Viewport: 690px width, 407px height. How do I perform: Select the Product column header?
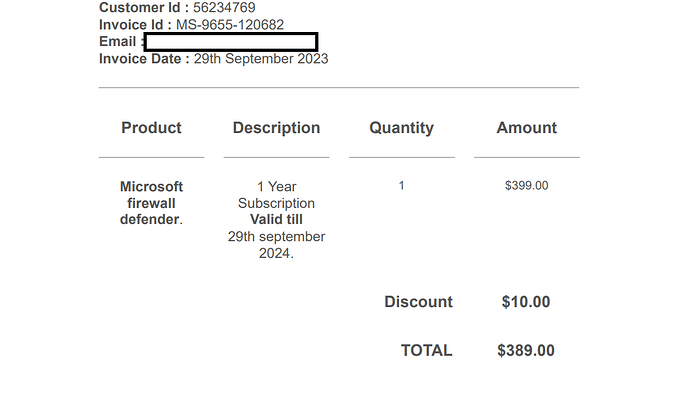click(151, 128)
